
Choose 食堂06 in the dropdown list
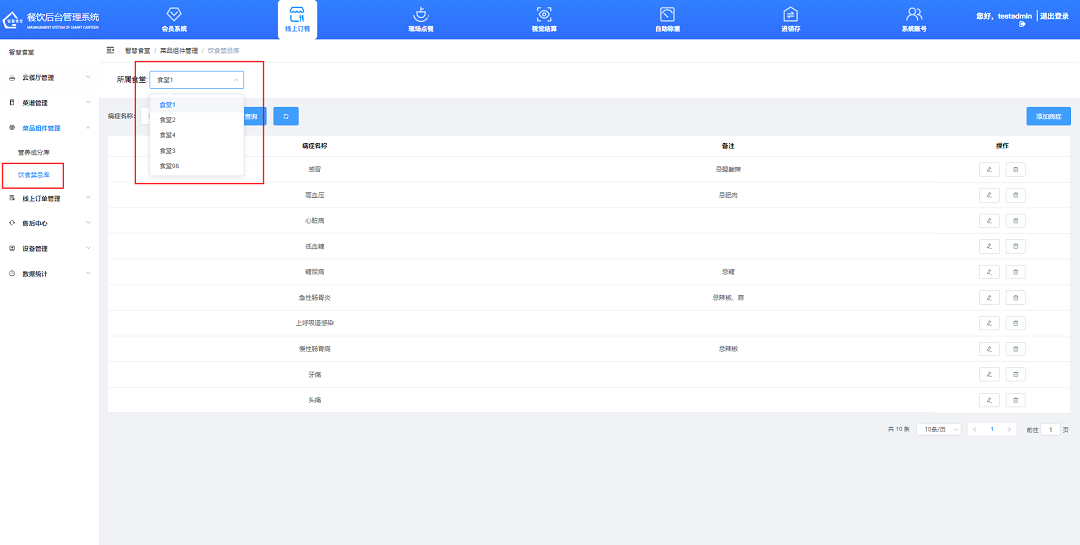tap(169, 166)
